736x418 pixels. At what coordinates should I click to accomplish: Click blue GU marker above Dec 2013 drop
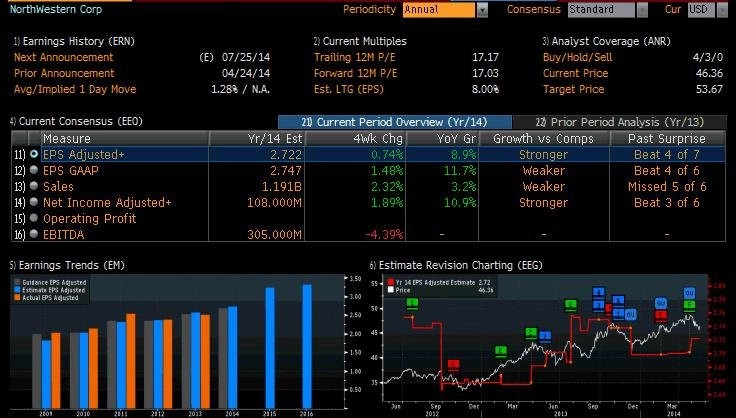(x=630, y=314)
